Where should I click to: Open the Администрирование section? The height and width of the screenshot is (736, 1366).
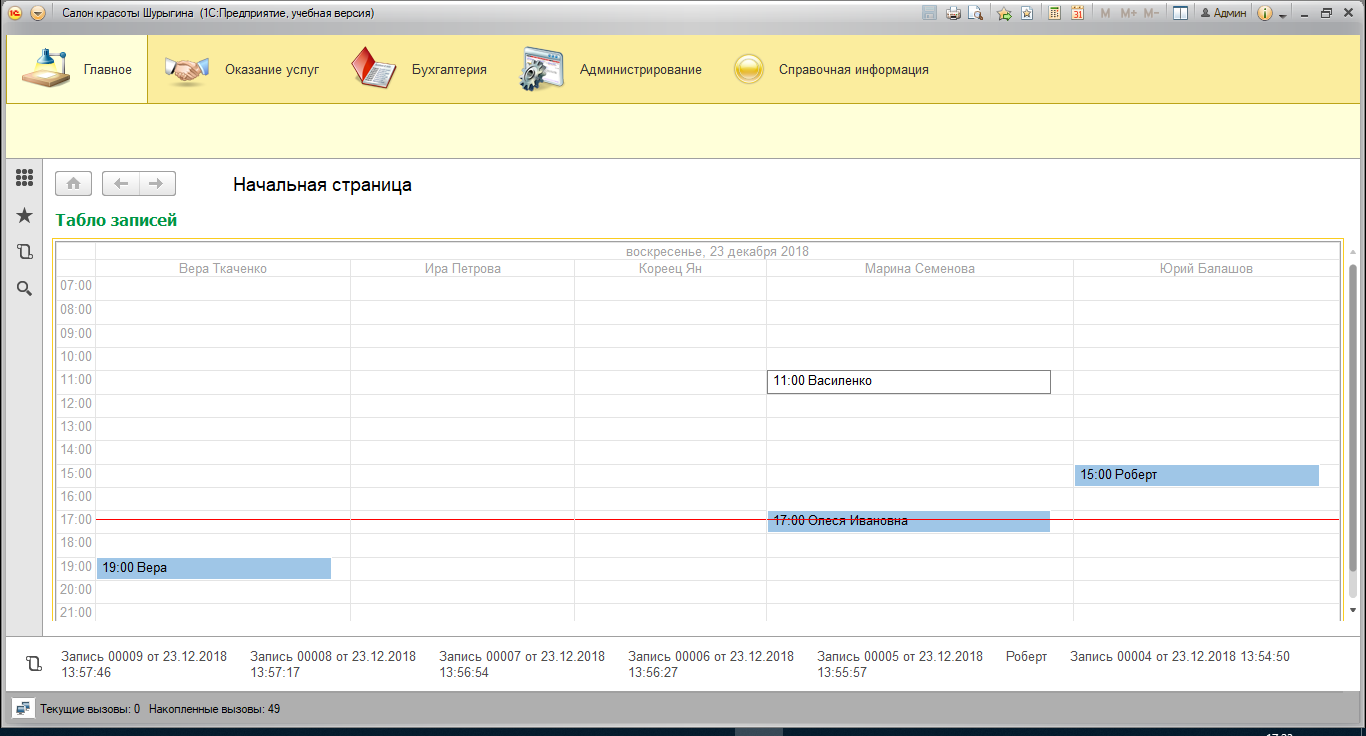(610, 69)
